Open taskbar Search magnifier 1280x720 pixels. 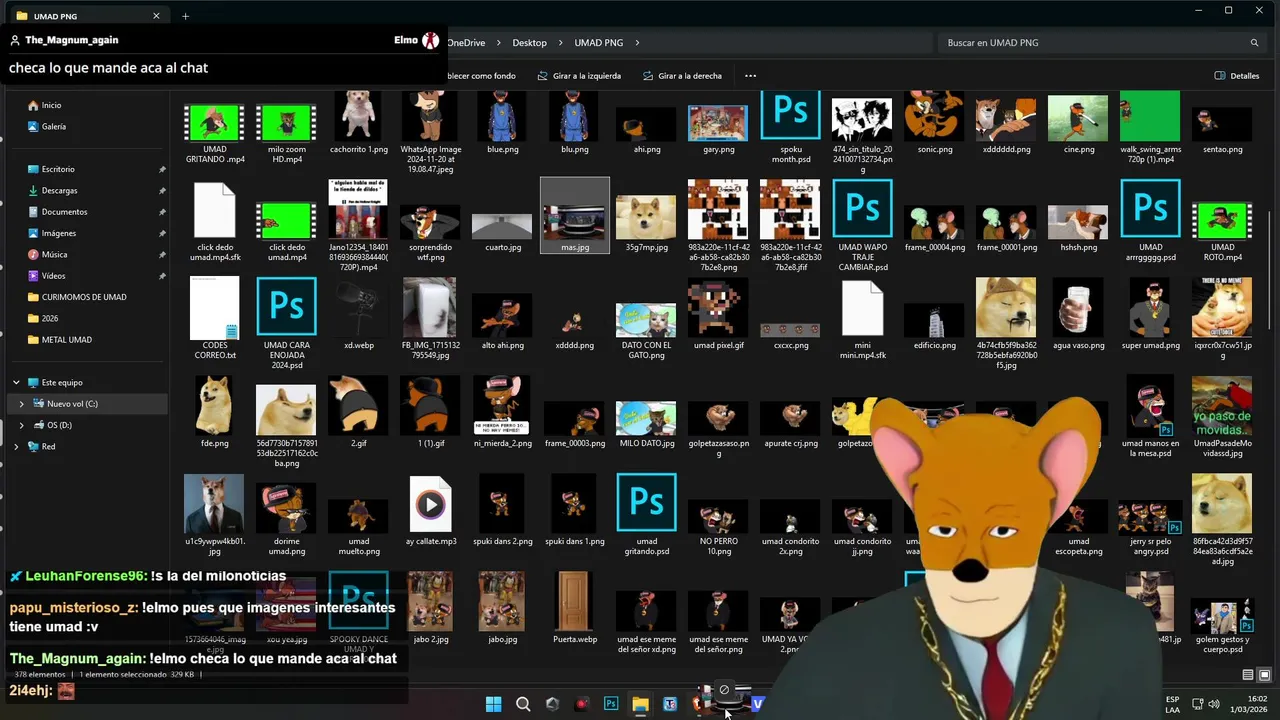(523, 704)
